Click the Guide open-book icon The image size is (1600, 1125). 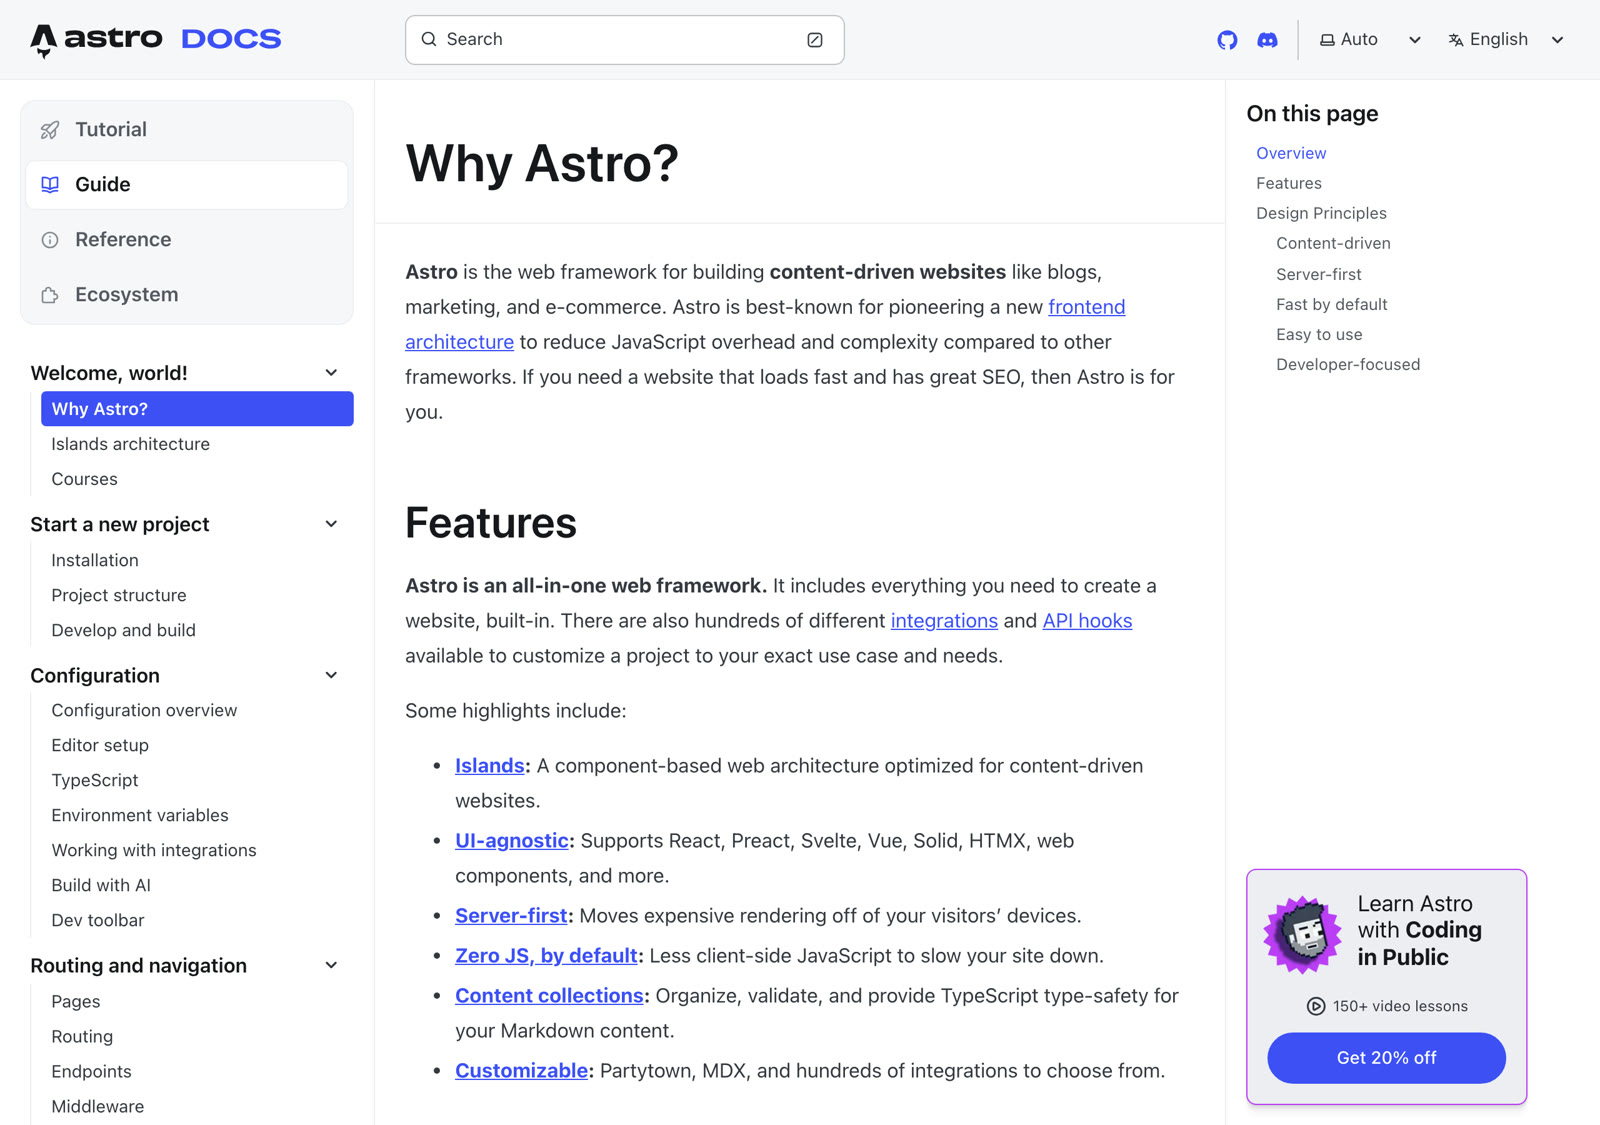tap(50, 185)
